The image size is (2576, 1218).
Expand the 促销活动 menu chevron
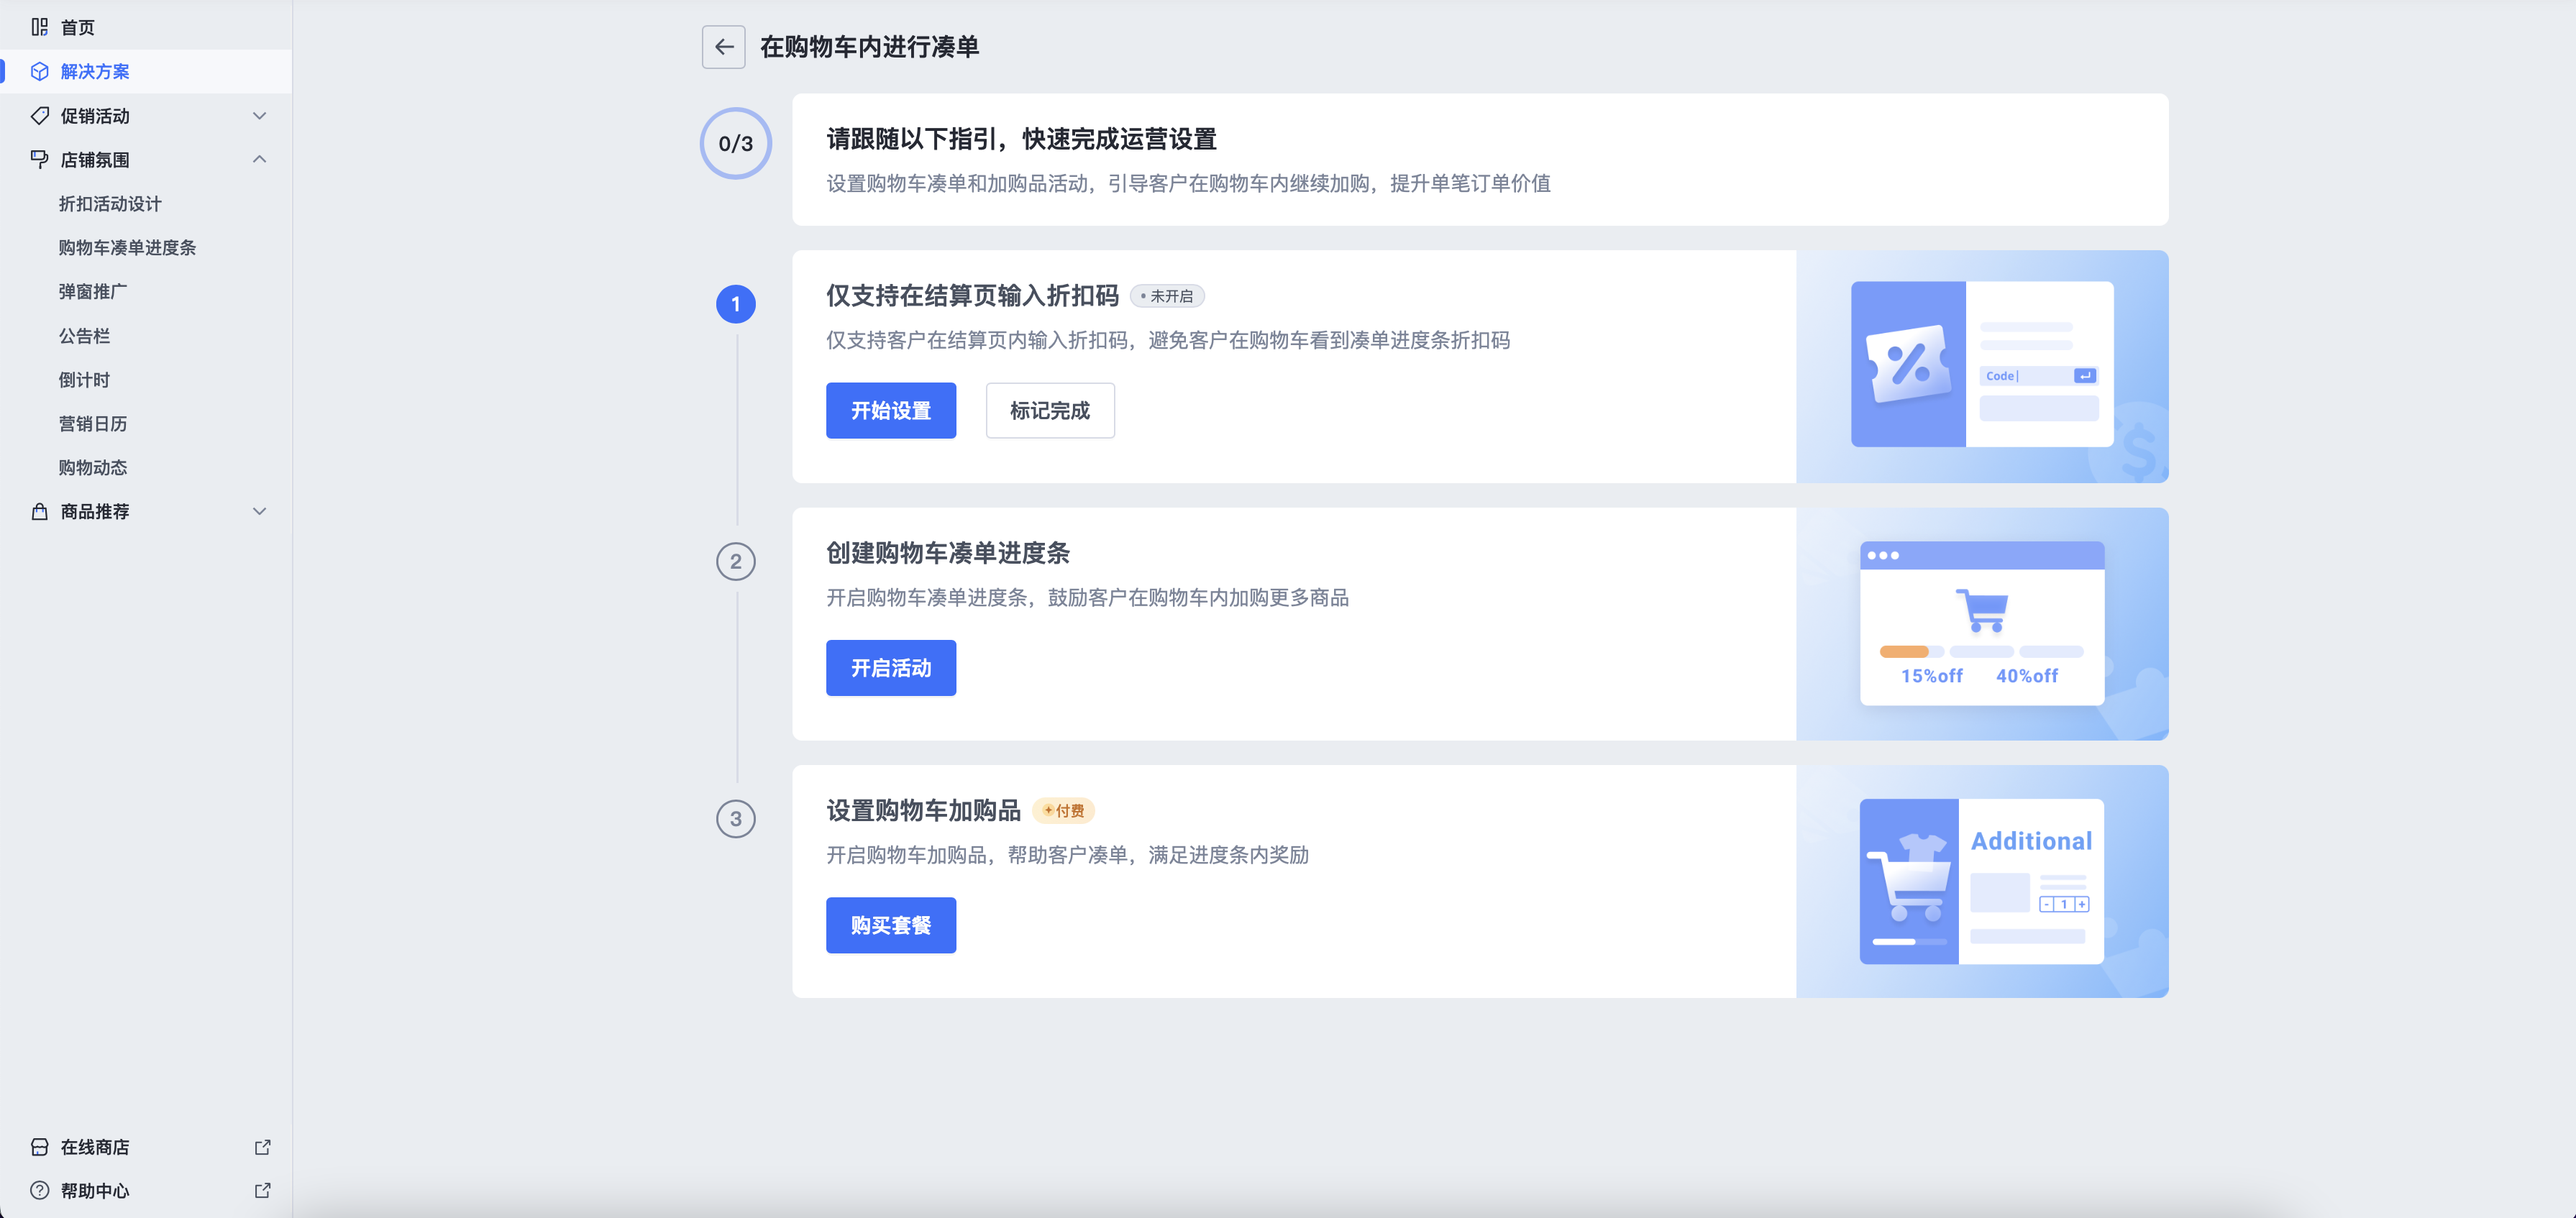259,116
